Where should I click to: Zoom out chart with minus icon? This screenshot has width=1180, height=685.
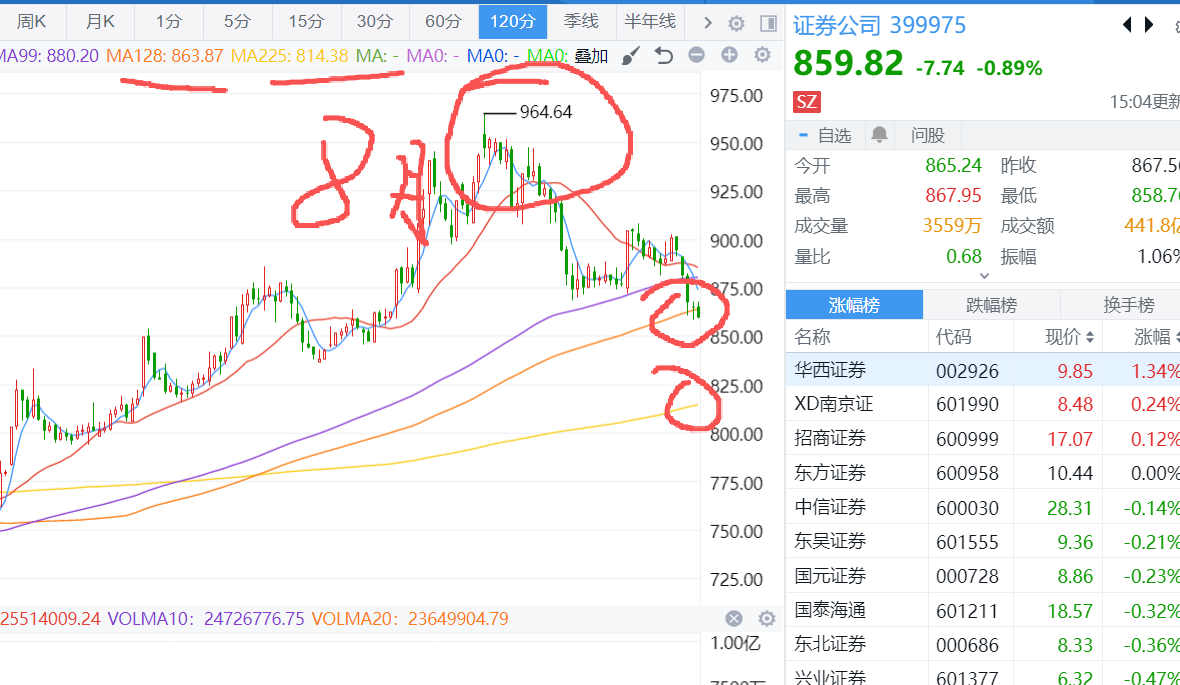click(696, 56)
